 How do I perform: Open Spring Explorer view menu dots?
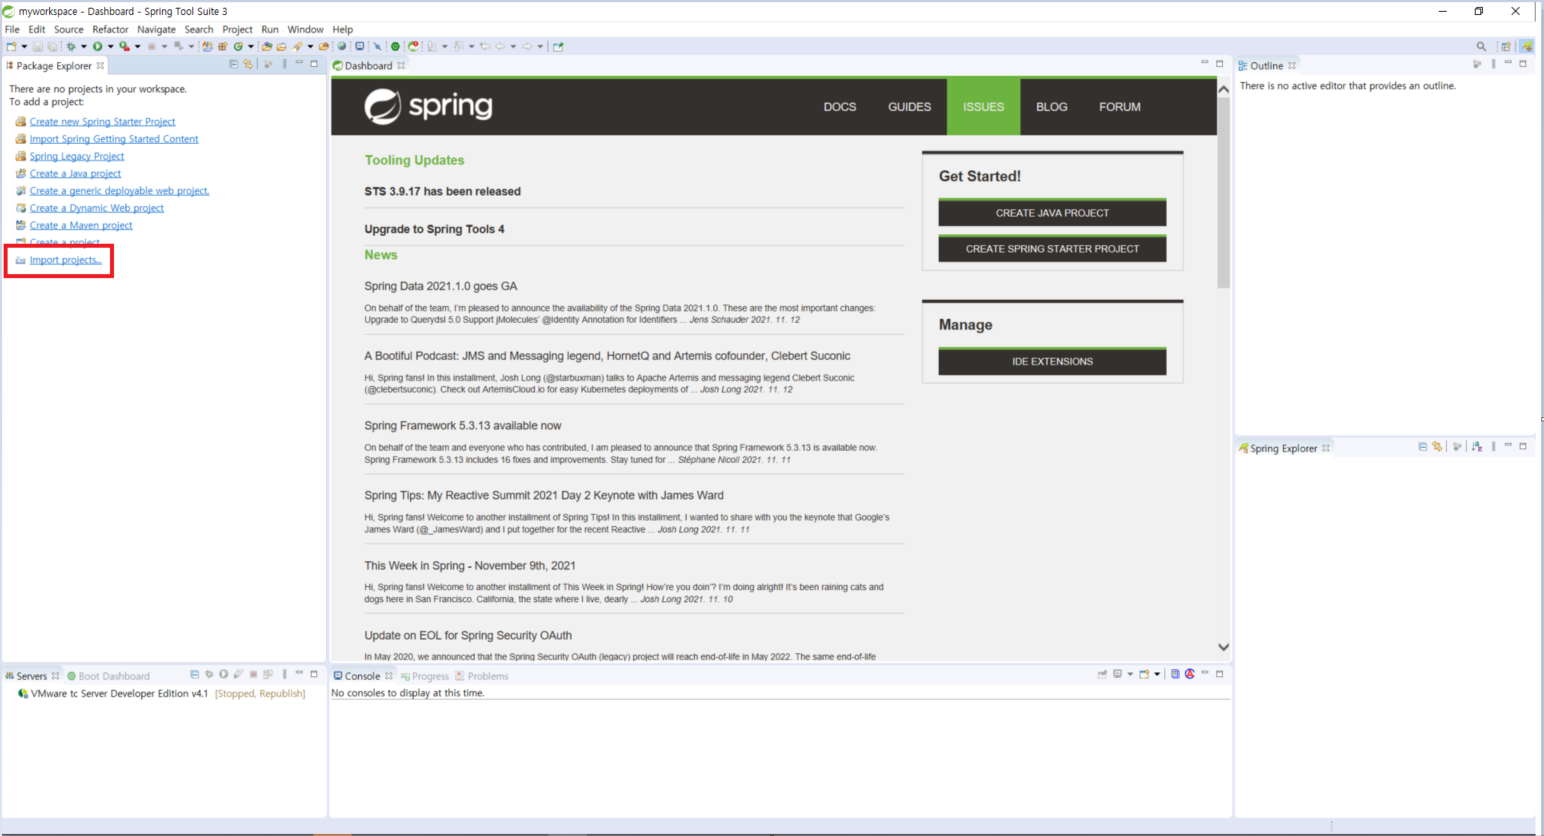click(1493, 447)
